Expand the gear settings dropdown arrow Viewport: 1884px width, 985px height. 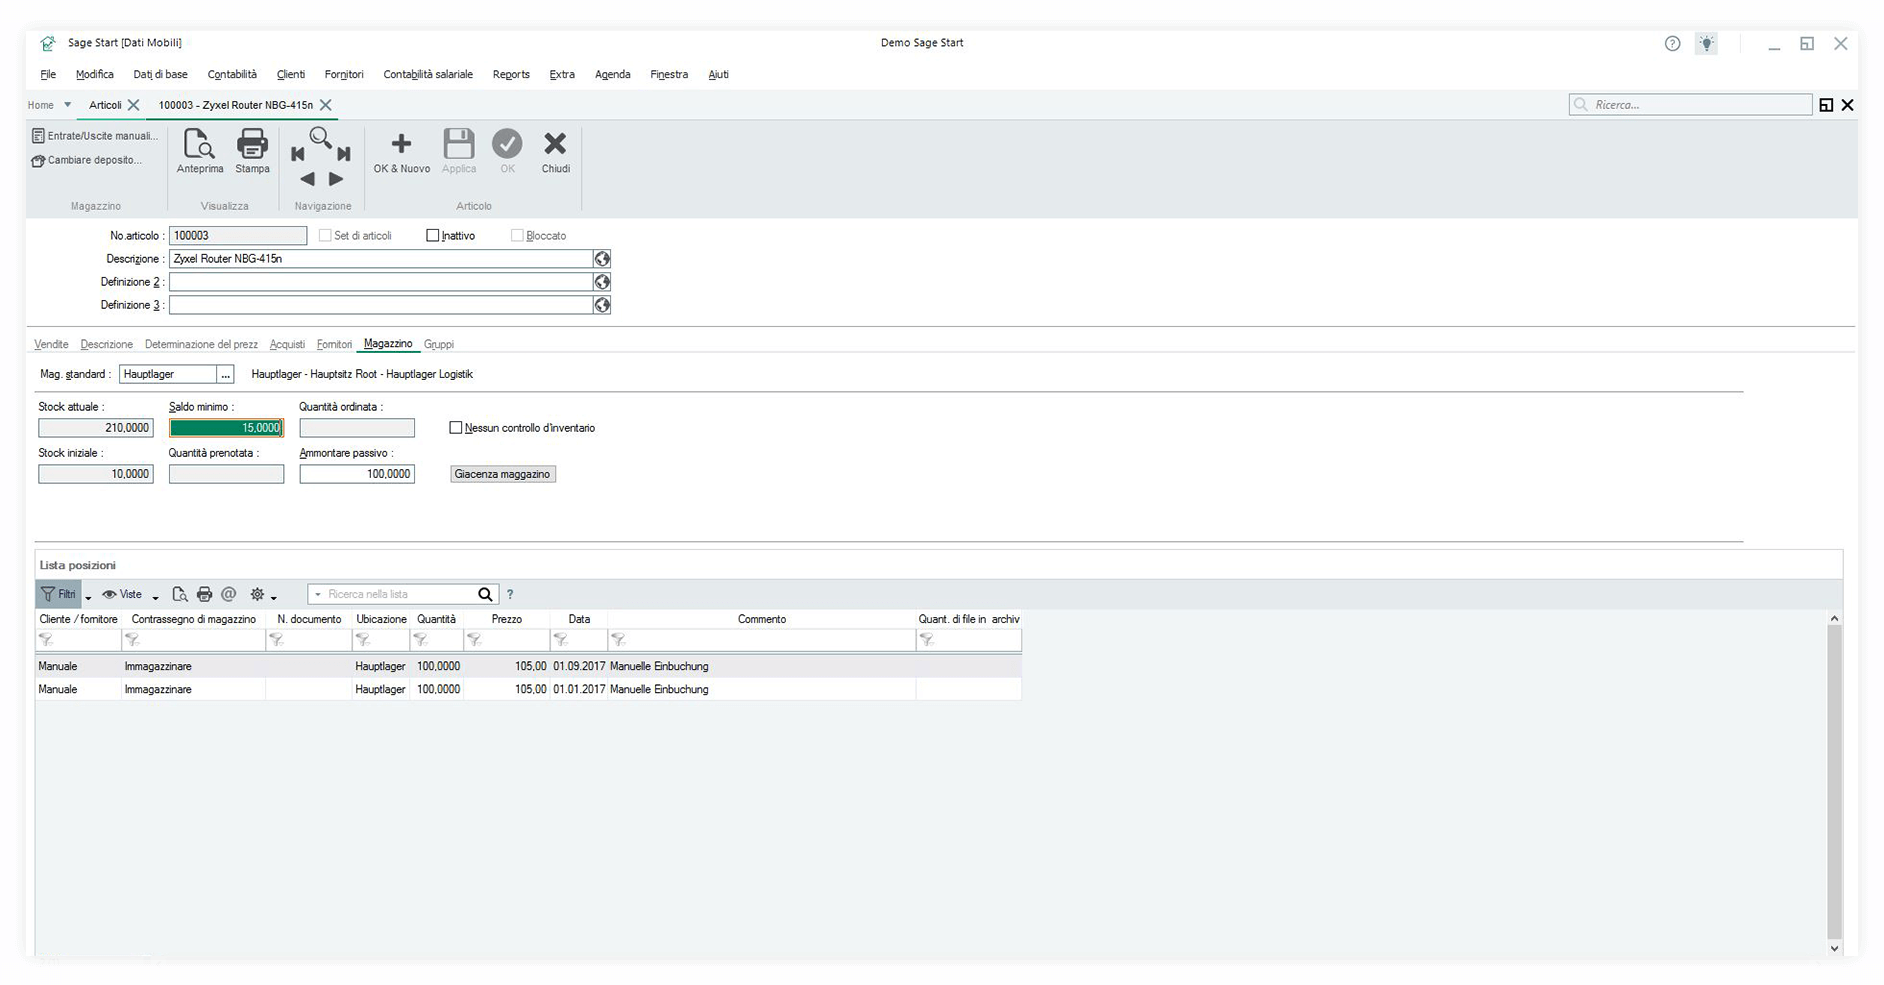(274, 597)
